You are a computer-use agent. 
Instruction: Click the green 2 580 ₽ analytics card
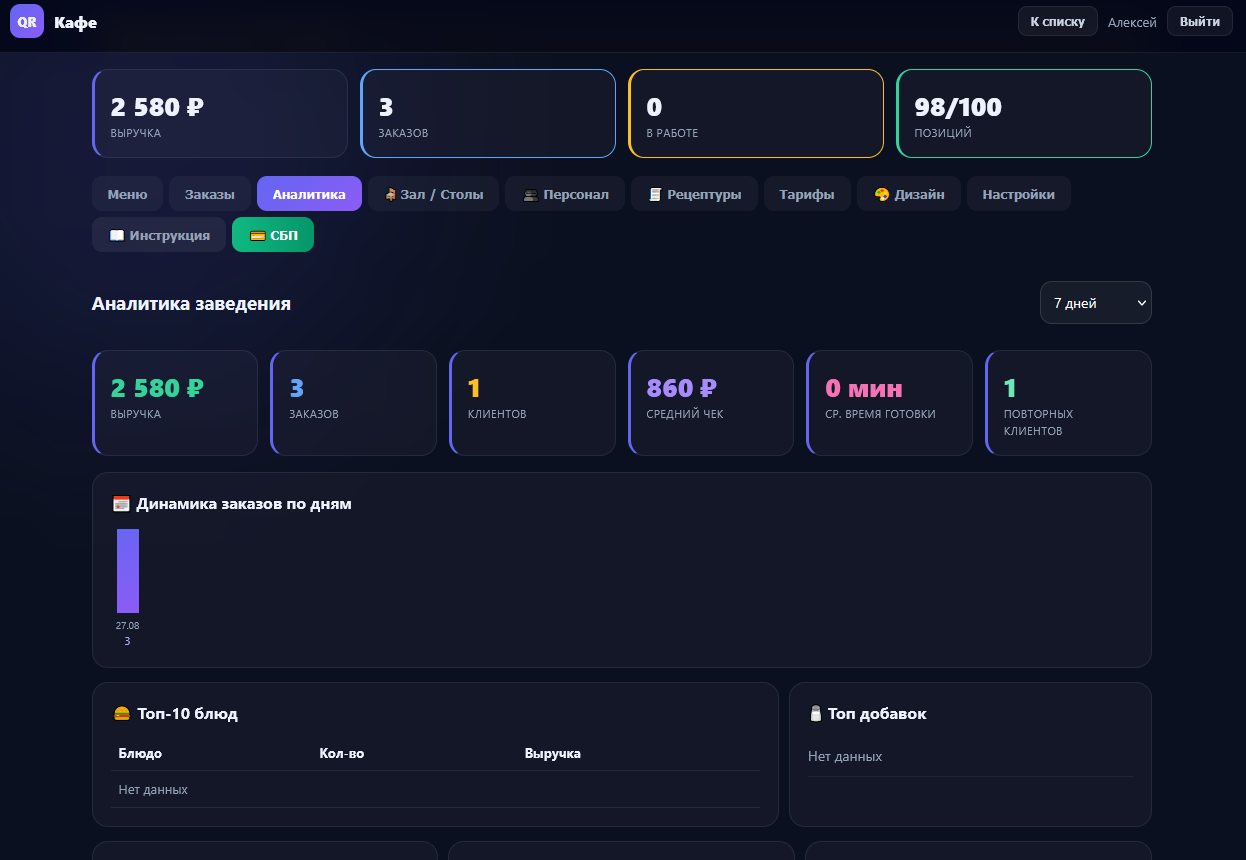[175, 403]
